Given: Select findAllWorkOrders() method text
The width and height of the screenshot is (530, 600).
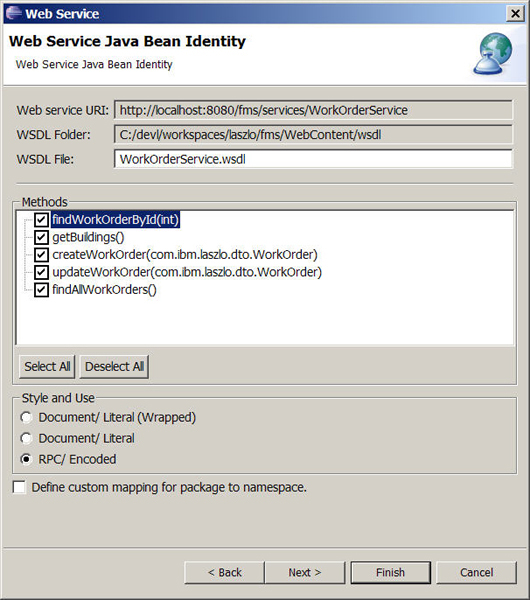Looking at the screenshot, I should coord(104,290).
